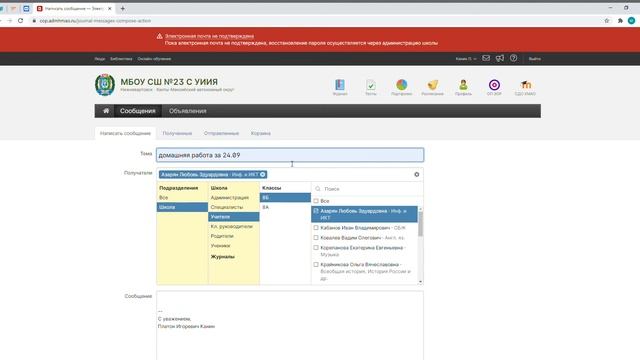Open the Онлайн обучение link
640x360 pixels.
154,59
